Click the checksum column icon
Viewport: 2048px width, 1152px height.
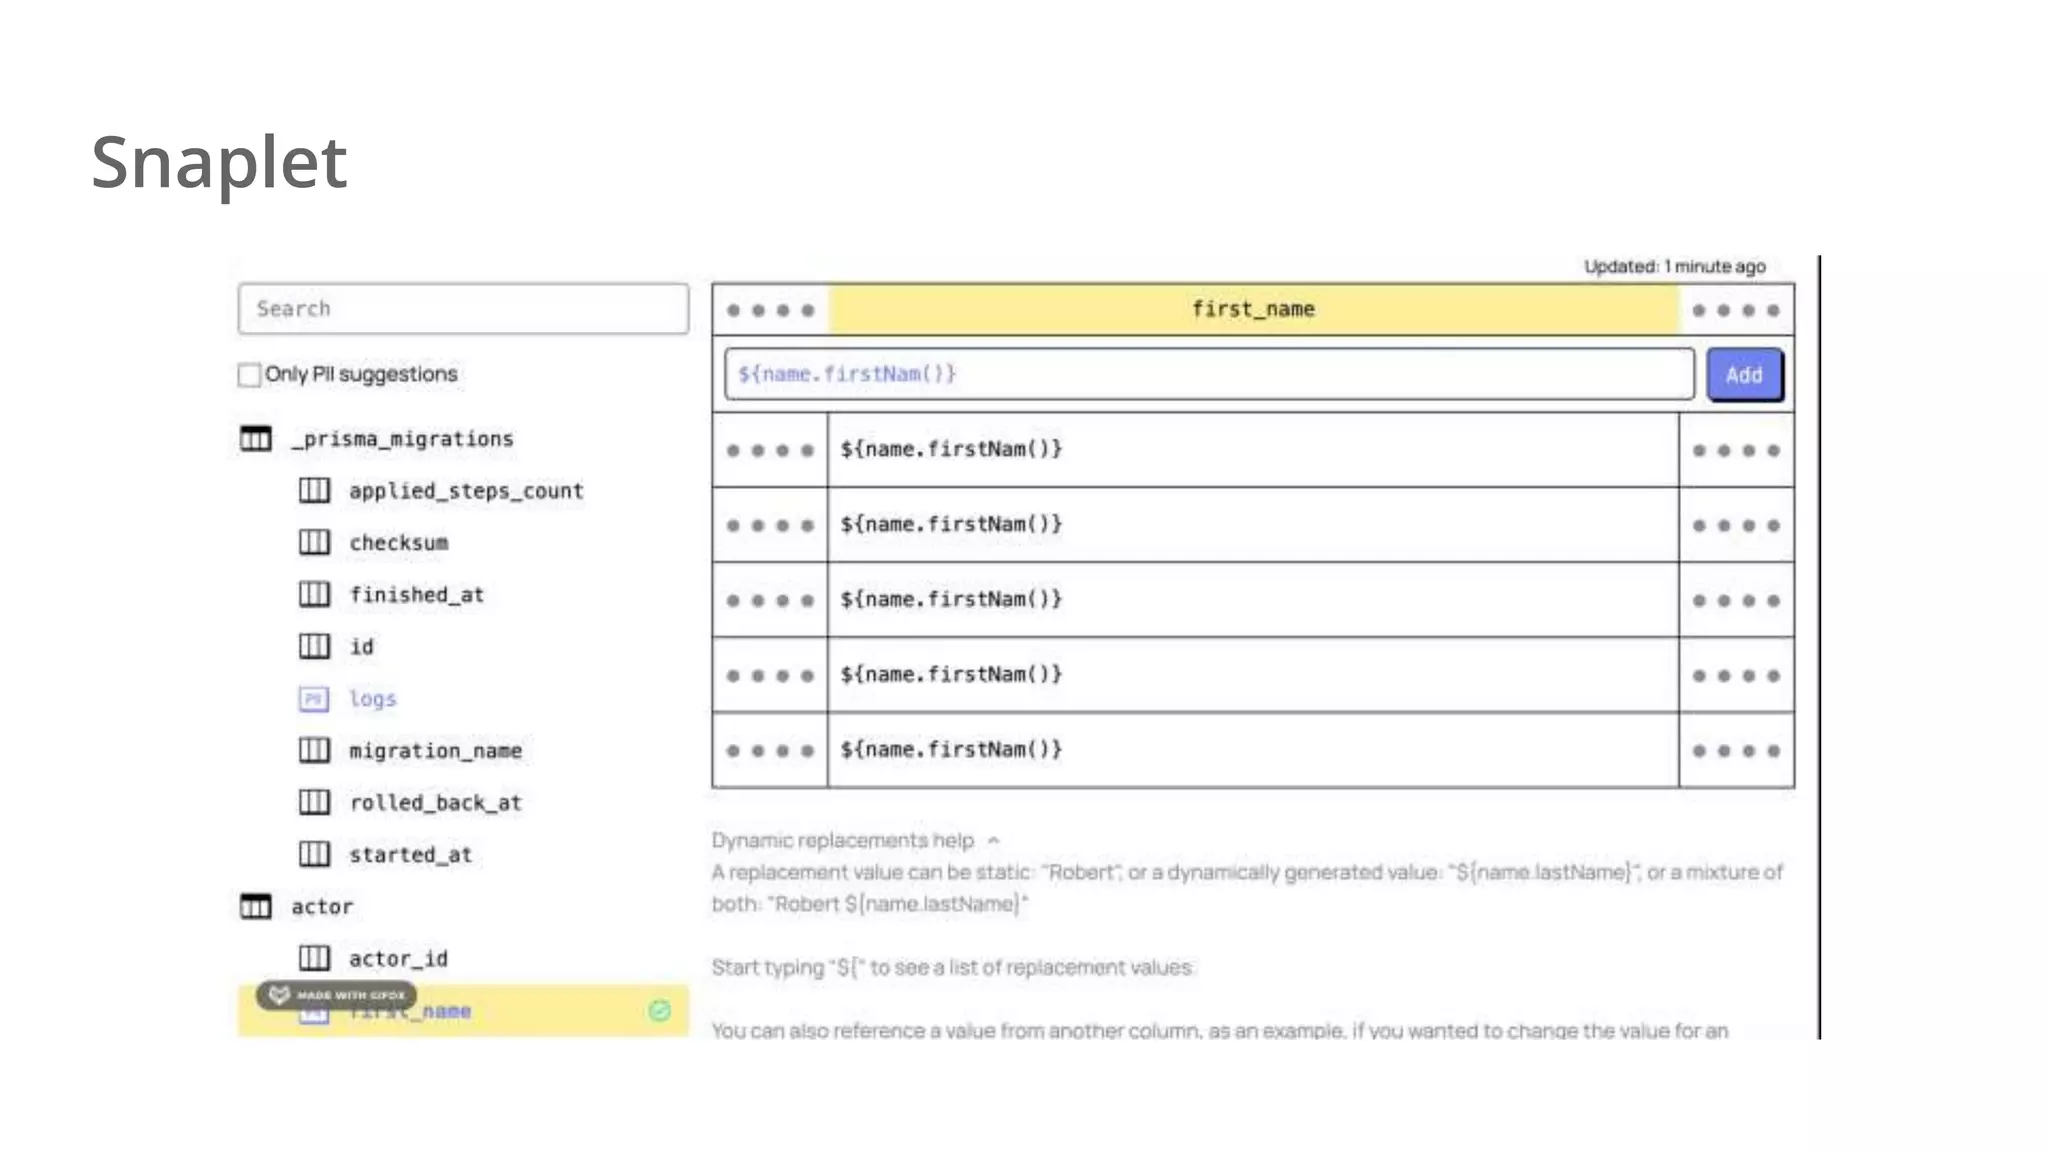[314, 543]
